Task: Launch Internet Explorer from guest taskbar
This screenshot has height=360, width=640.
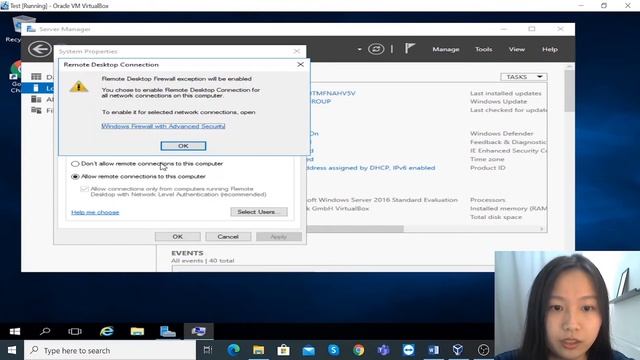Action: (x=106, y=331)
